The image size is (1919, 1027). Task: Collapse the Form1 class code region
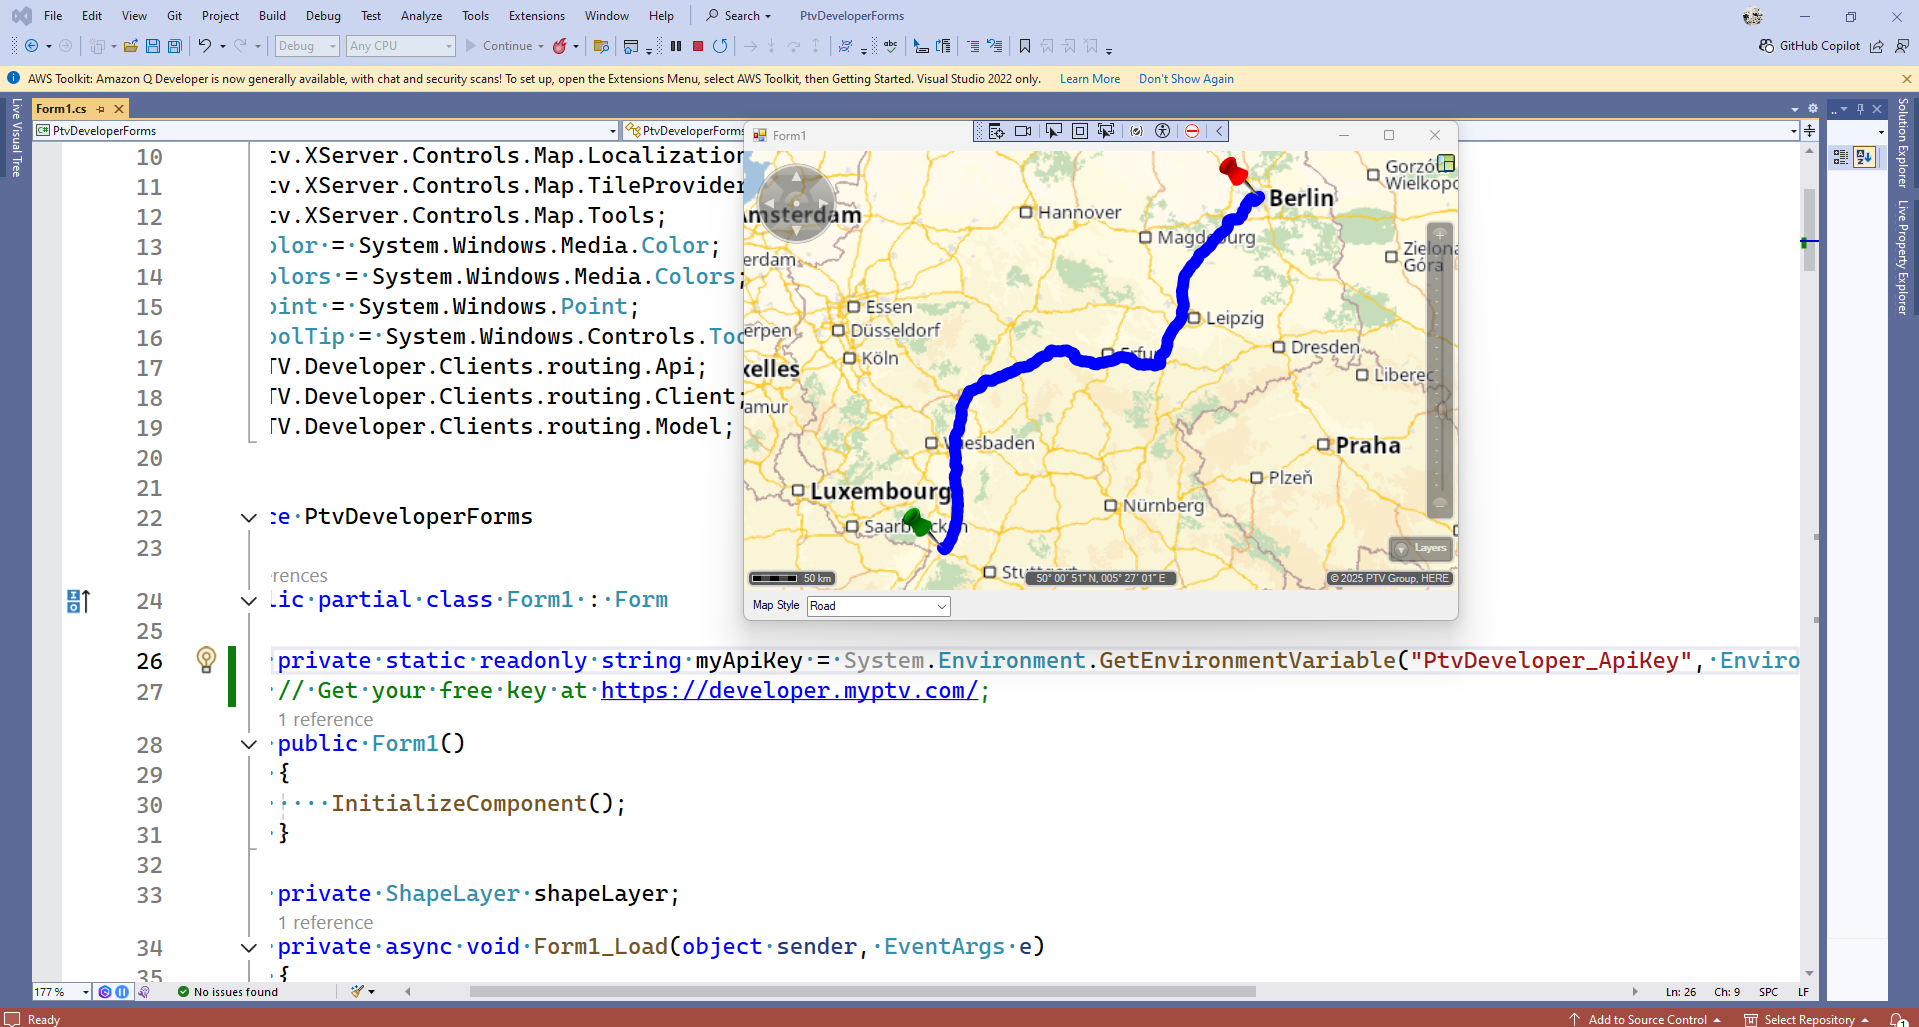tap(249, 601)
